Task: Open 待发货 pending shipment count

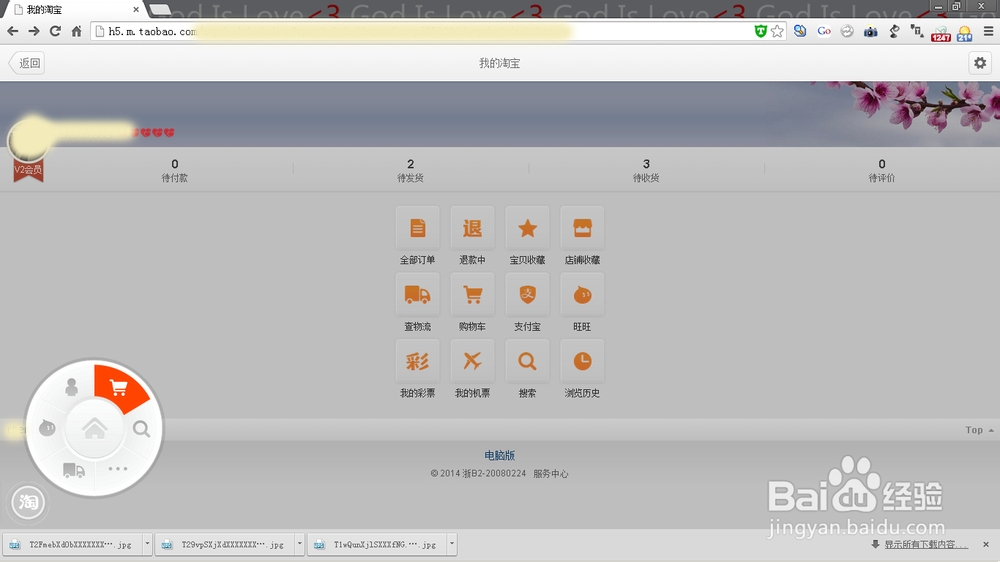Action: pos(410,170)
